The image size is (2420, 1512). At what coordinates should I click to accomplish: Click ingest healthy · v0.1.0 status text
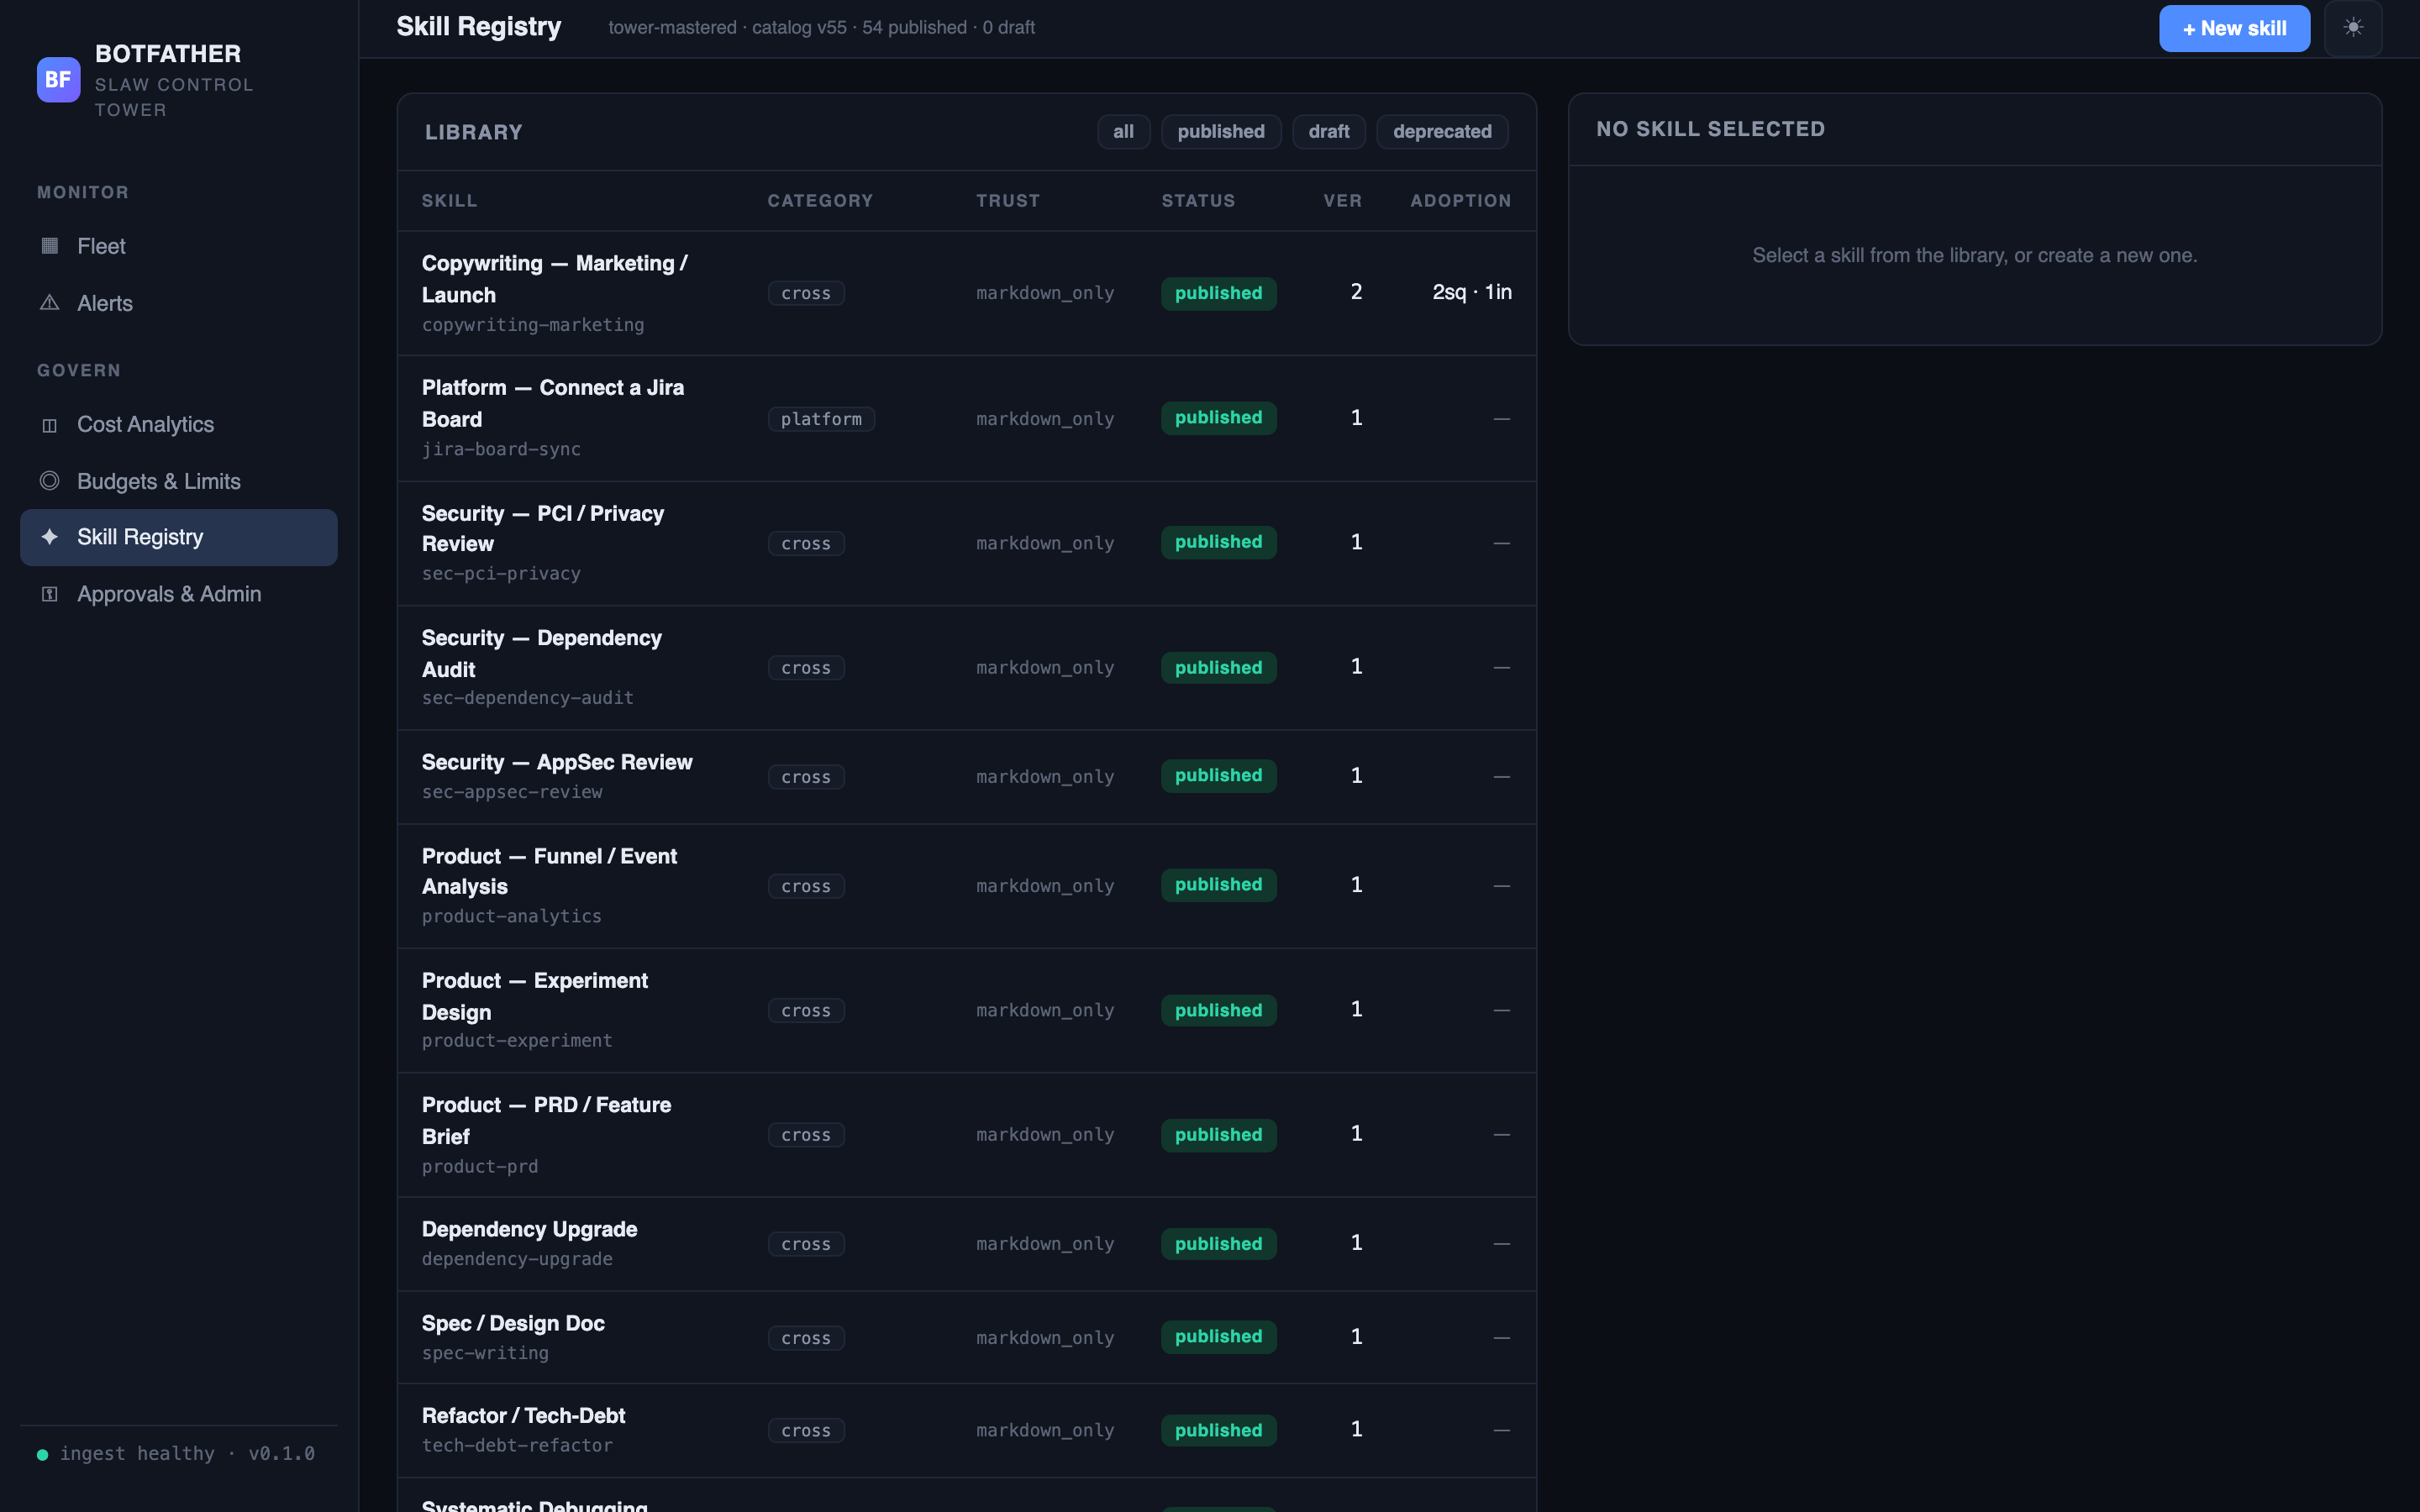[x=187, y=1454]
